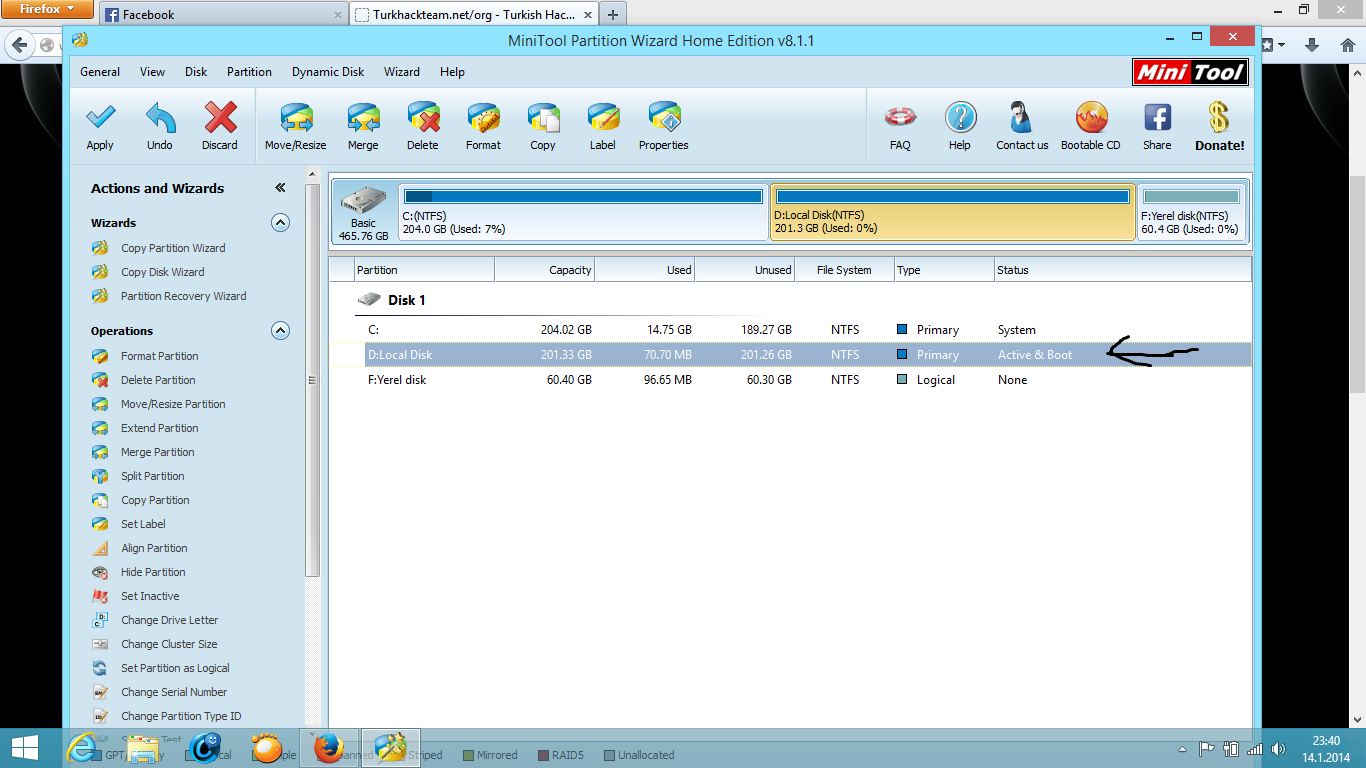Open the Help menu in the menu bar

point(452,72)
